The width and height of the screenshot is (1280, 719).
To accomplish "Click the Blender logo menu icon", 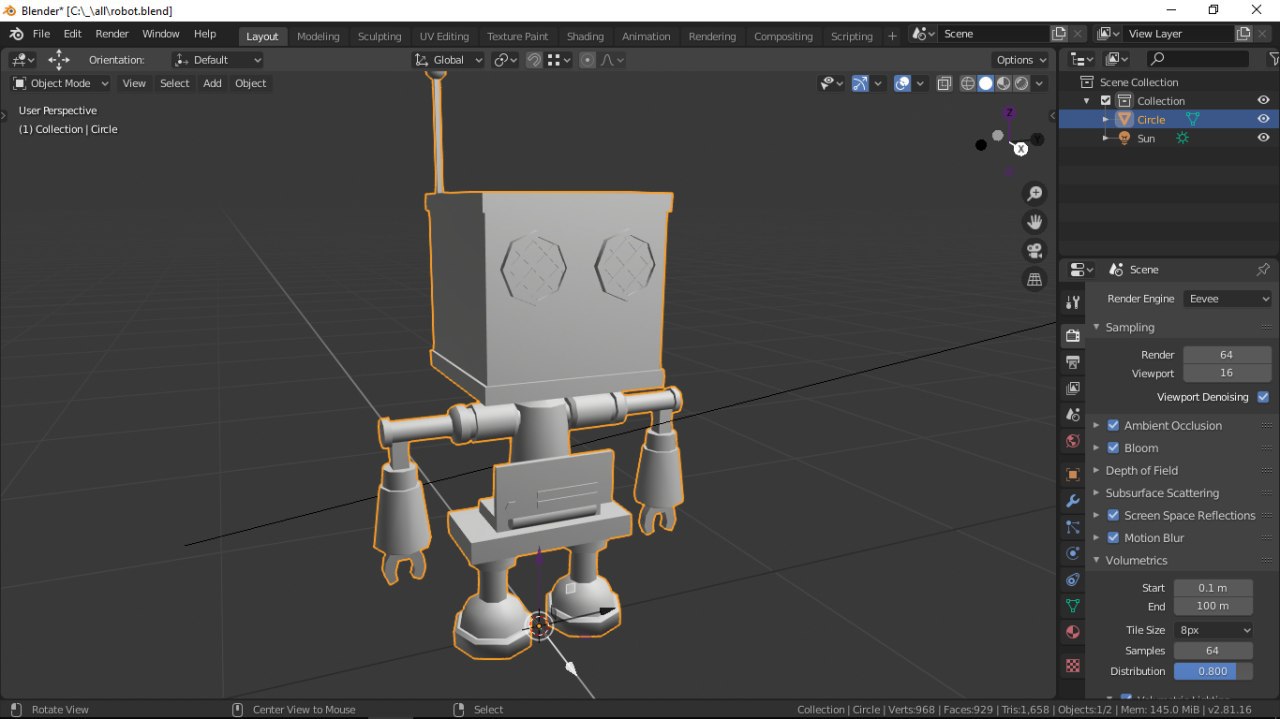I will point(16,34).
